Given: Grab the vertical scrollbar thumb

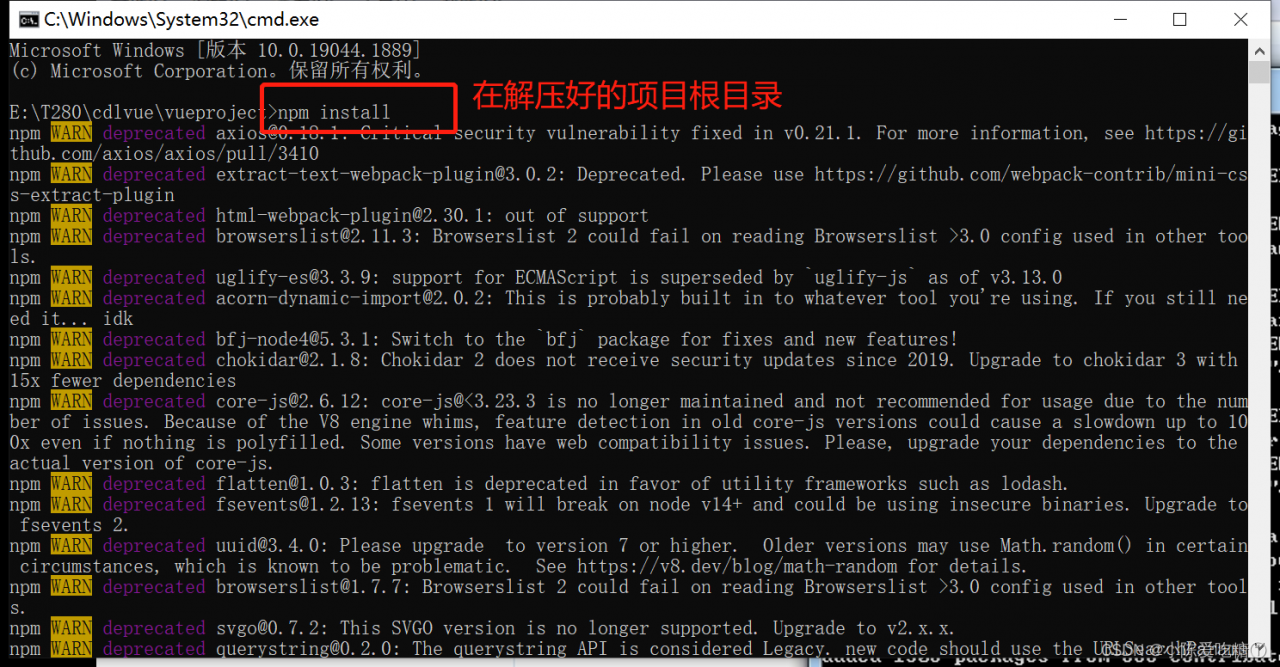Looking at the screenshot, I should pos(1258,72).
